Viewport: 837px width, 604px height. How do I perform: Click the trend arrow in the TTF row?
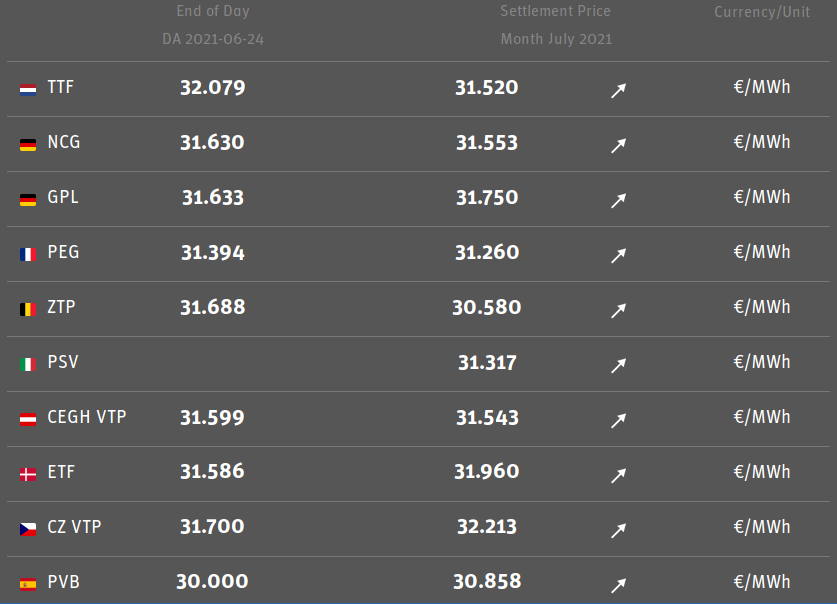click(618, 90)
